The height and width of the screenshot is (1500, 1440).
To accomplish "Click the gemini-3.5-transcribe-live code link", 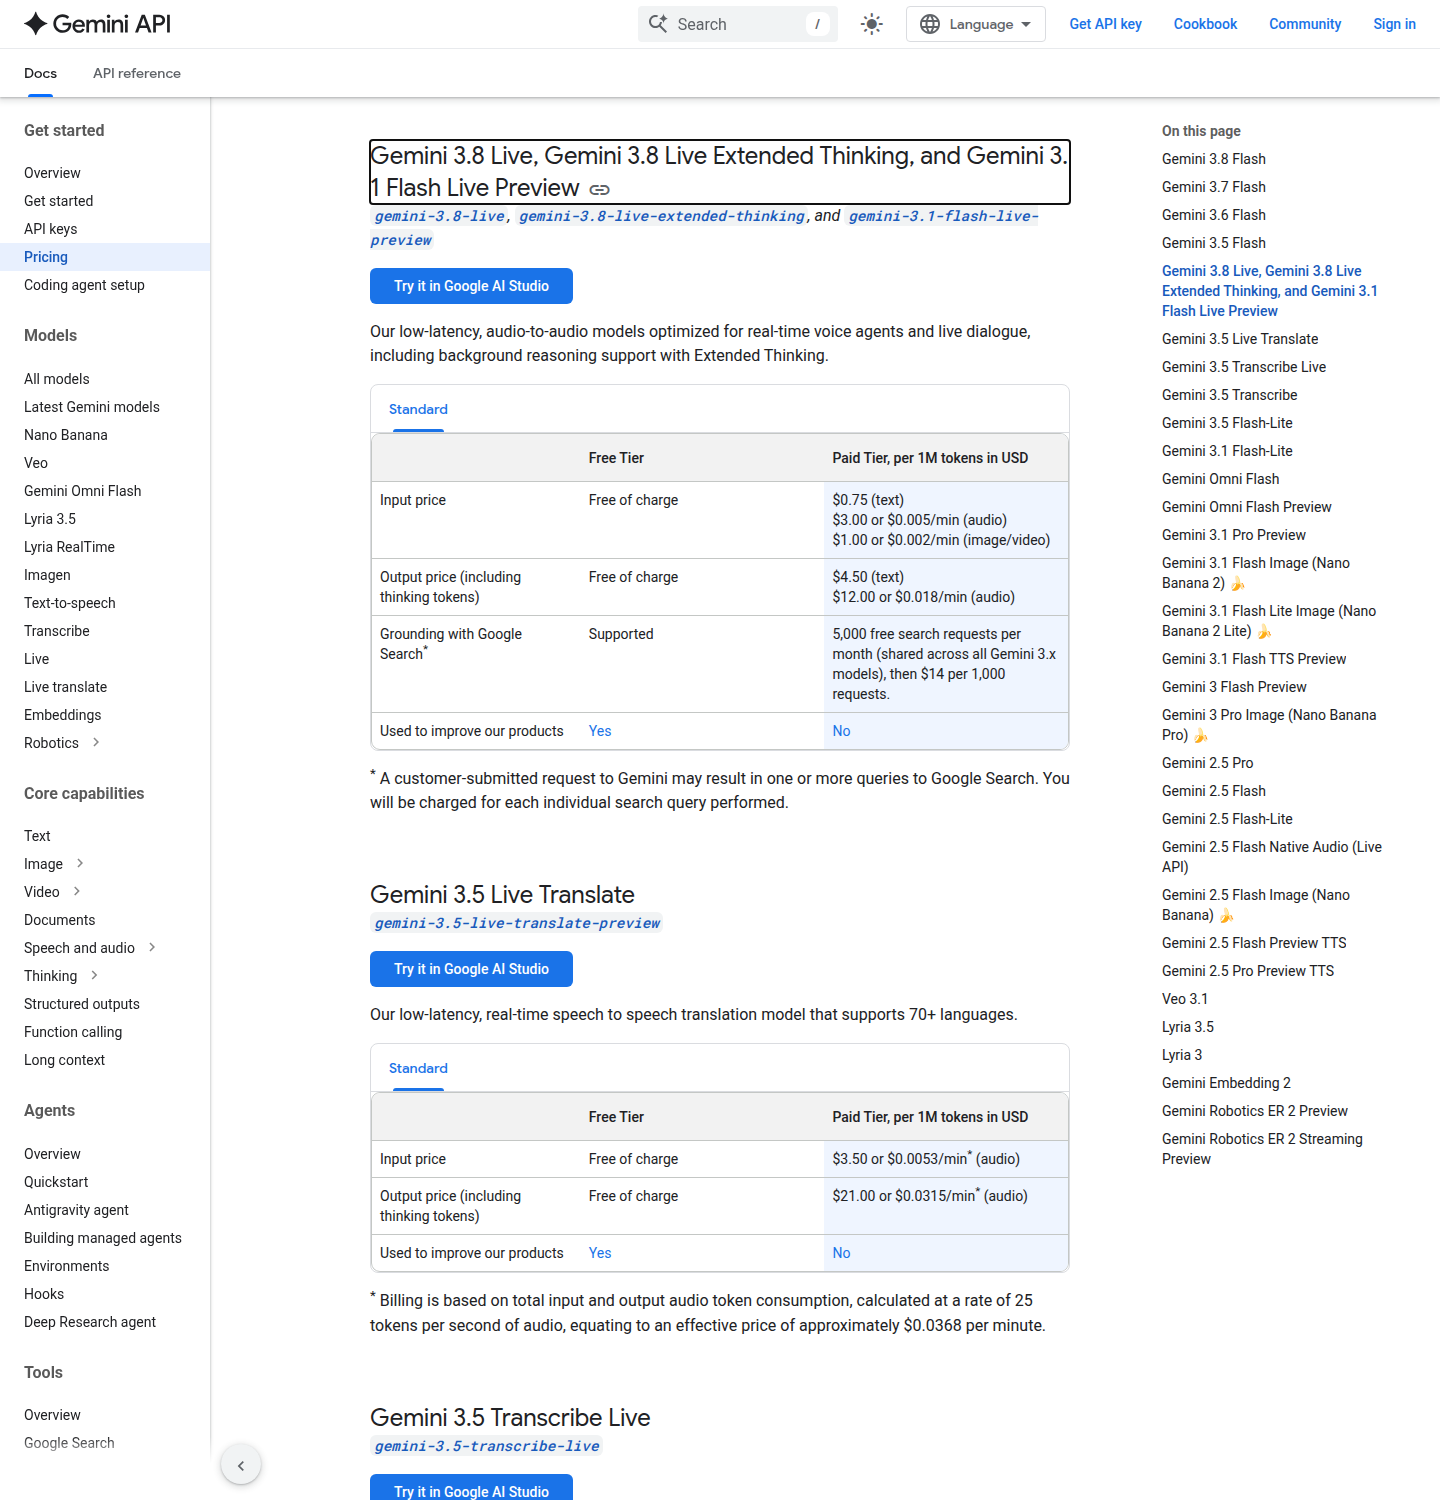I will coord(487,1446).
